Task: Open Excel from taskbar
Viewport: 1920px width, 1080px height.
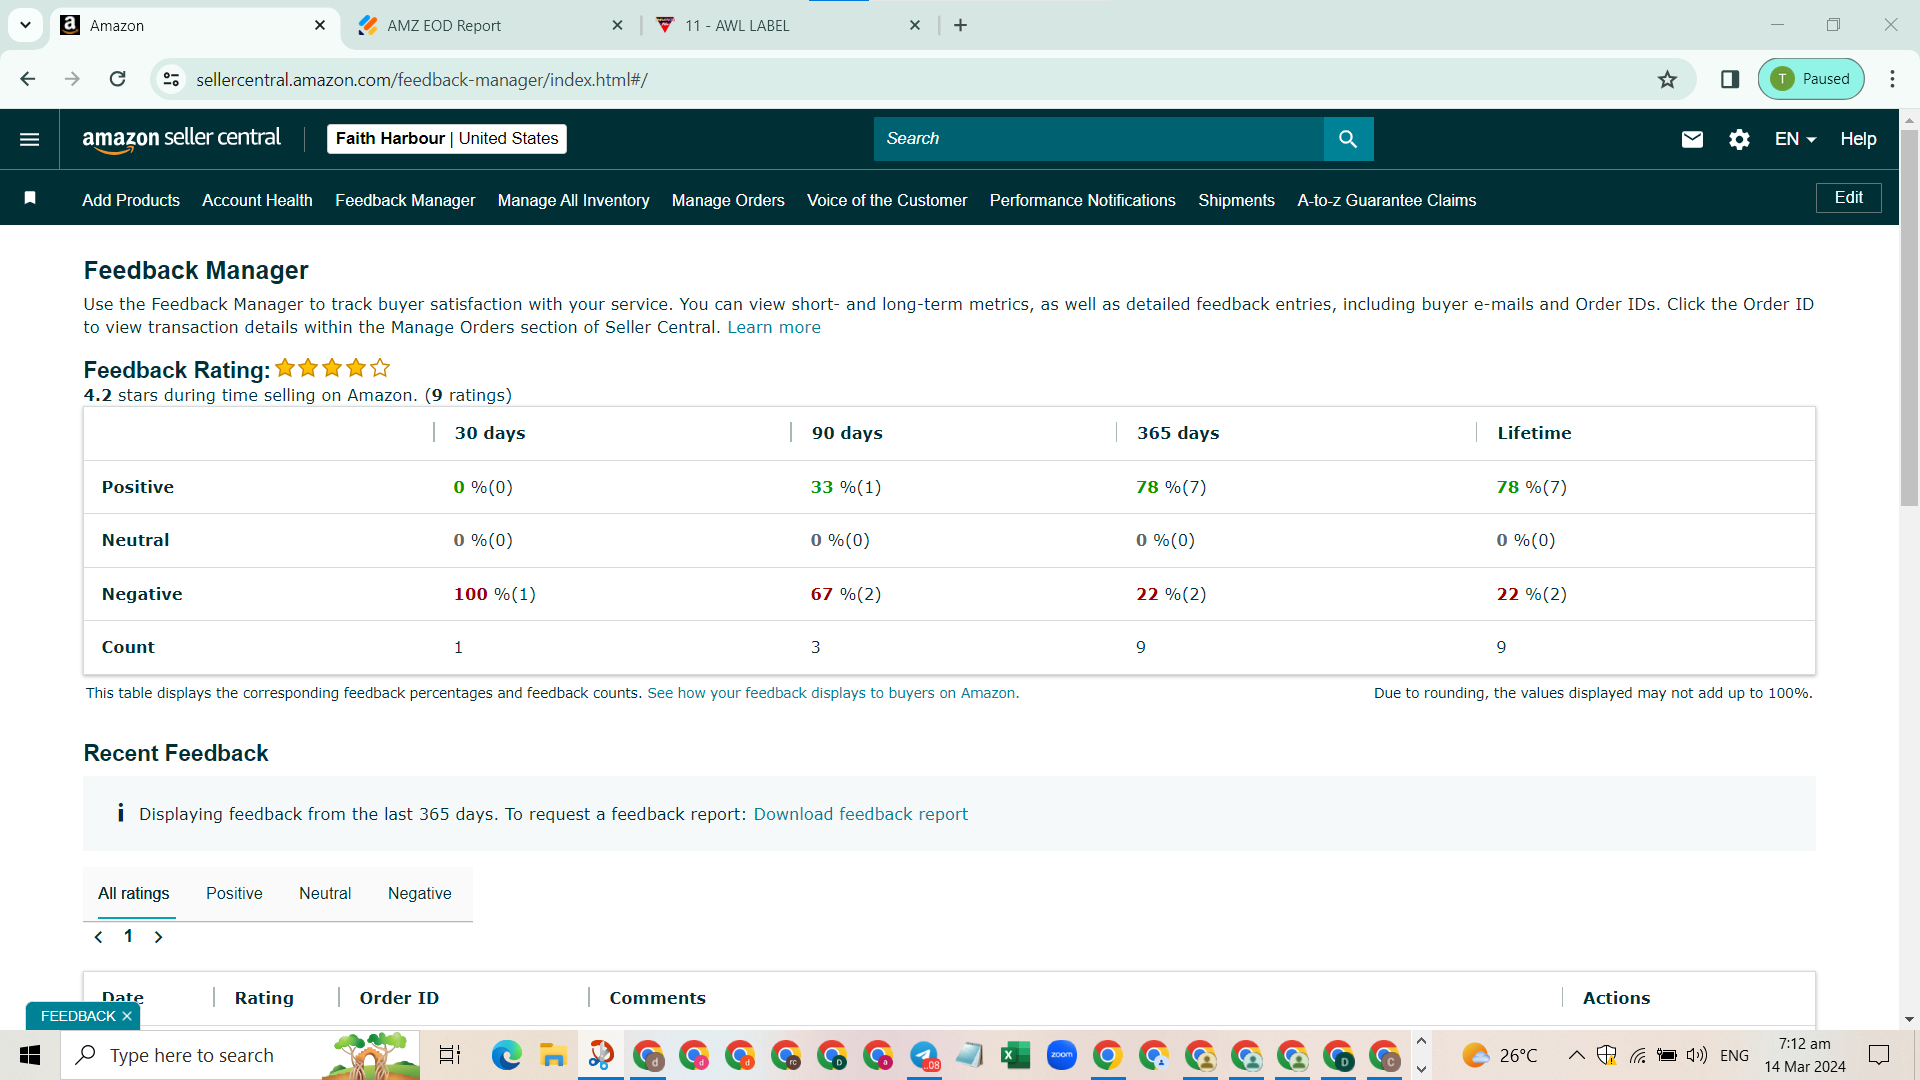Action: coord(1016,1055)
